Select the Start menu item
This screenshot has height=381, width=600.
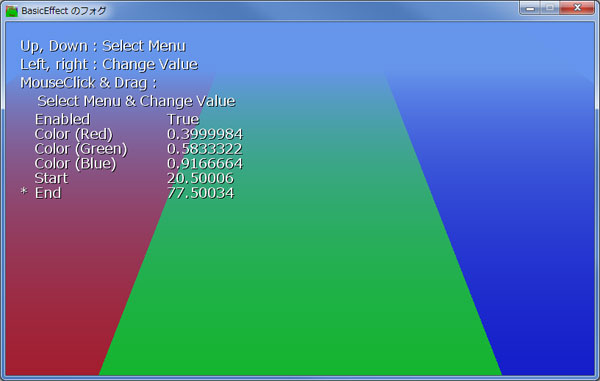tap(51, 178)
